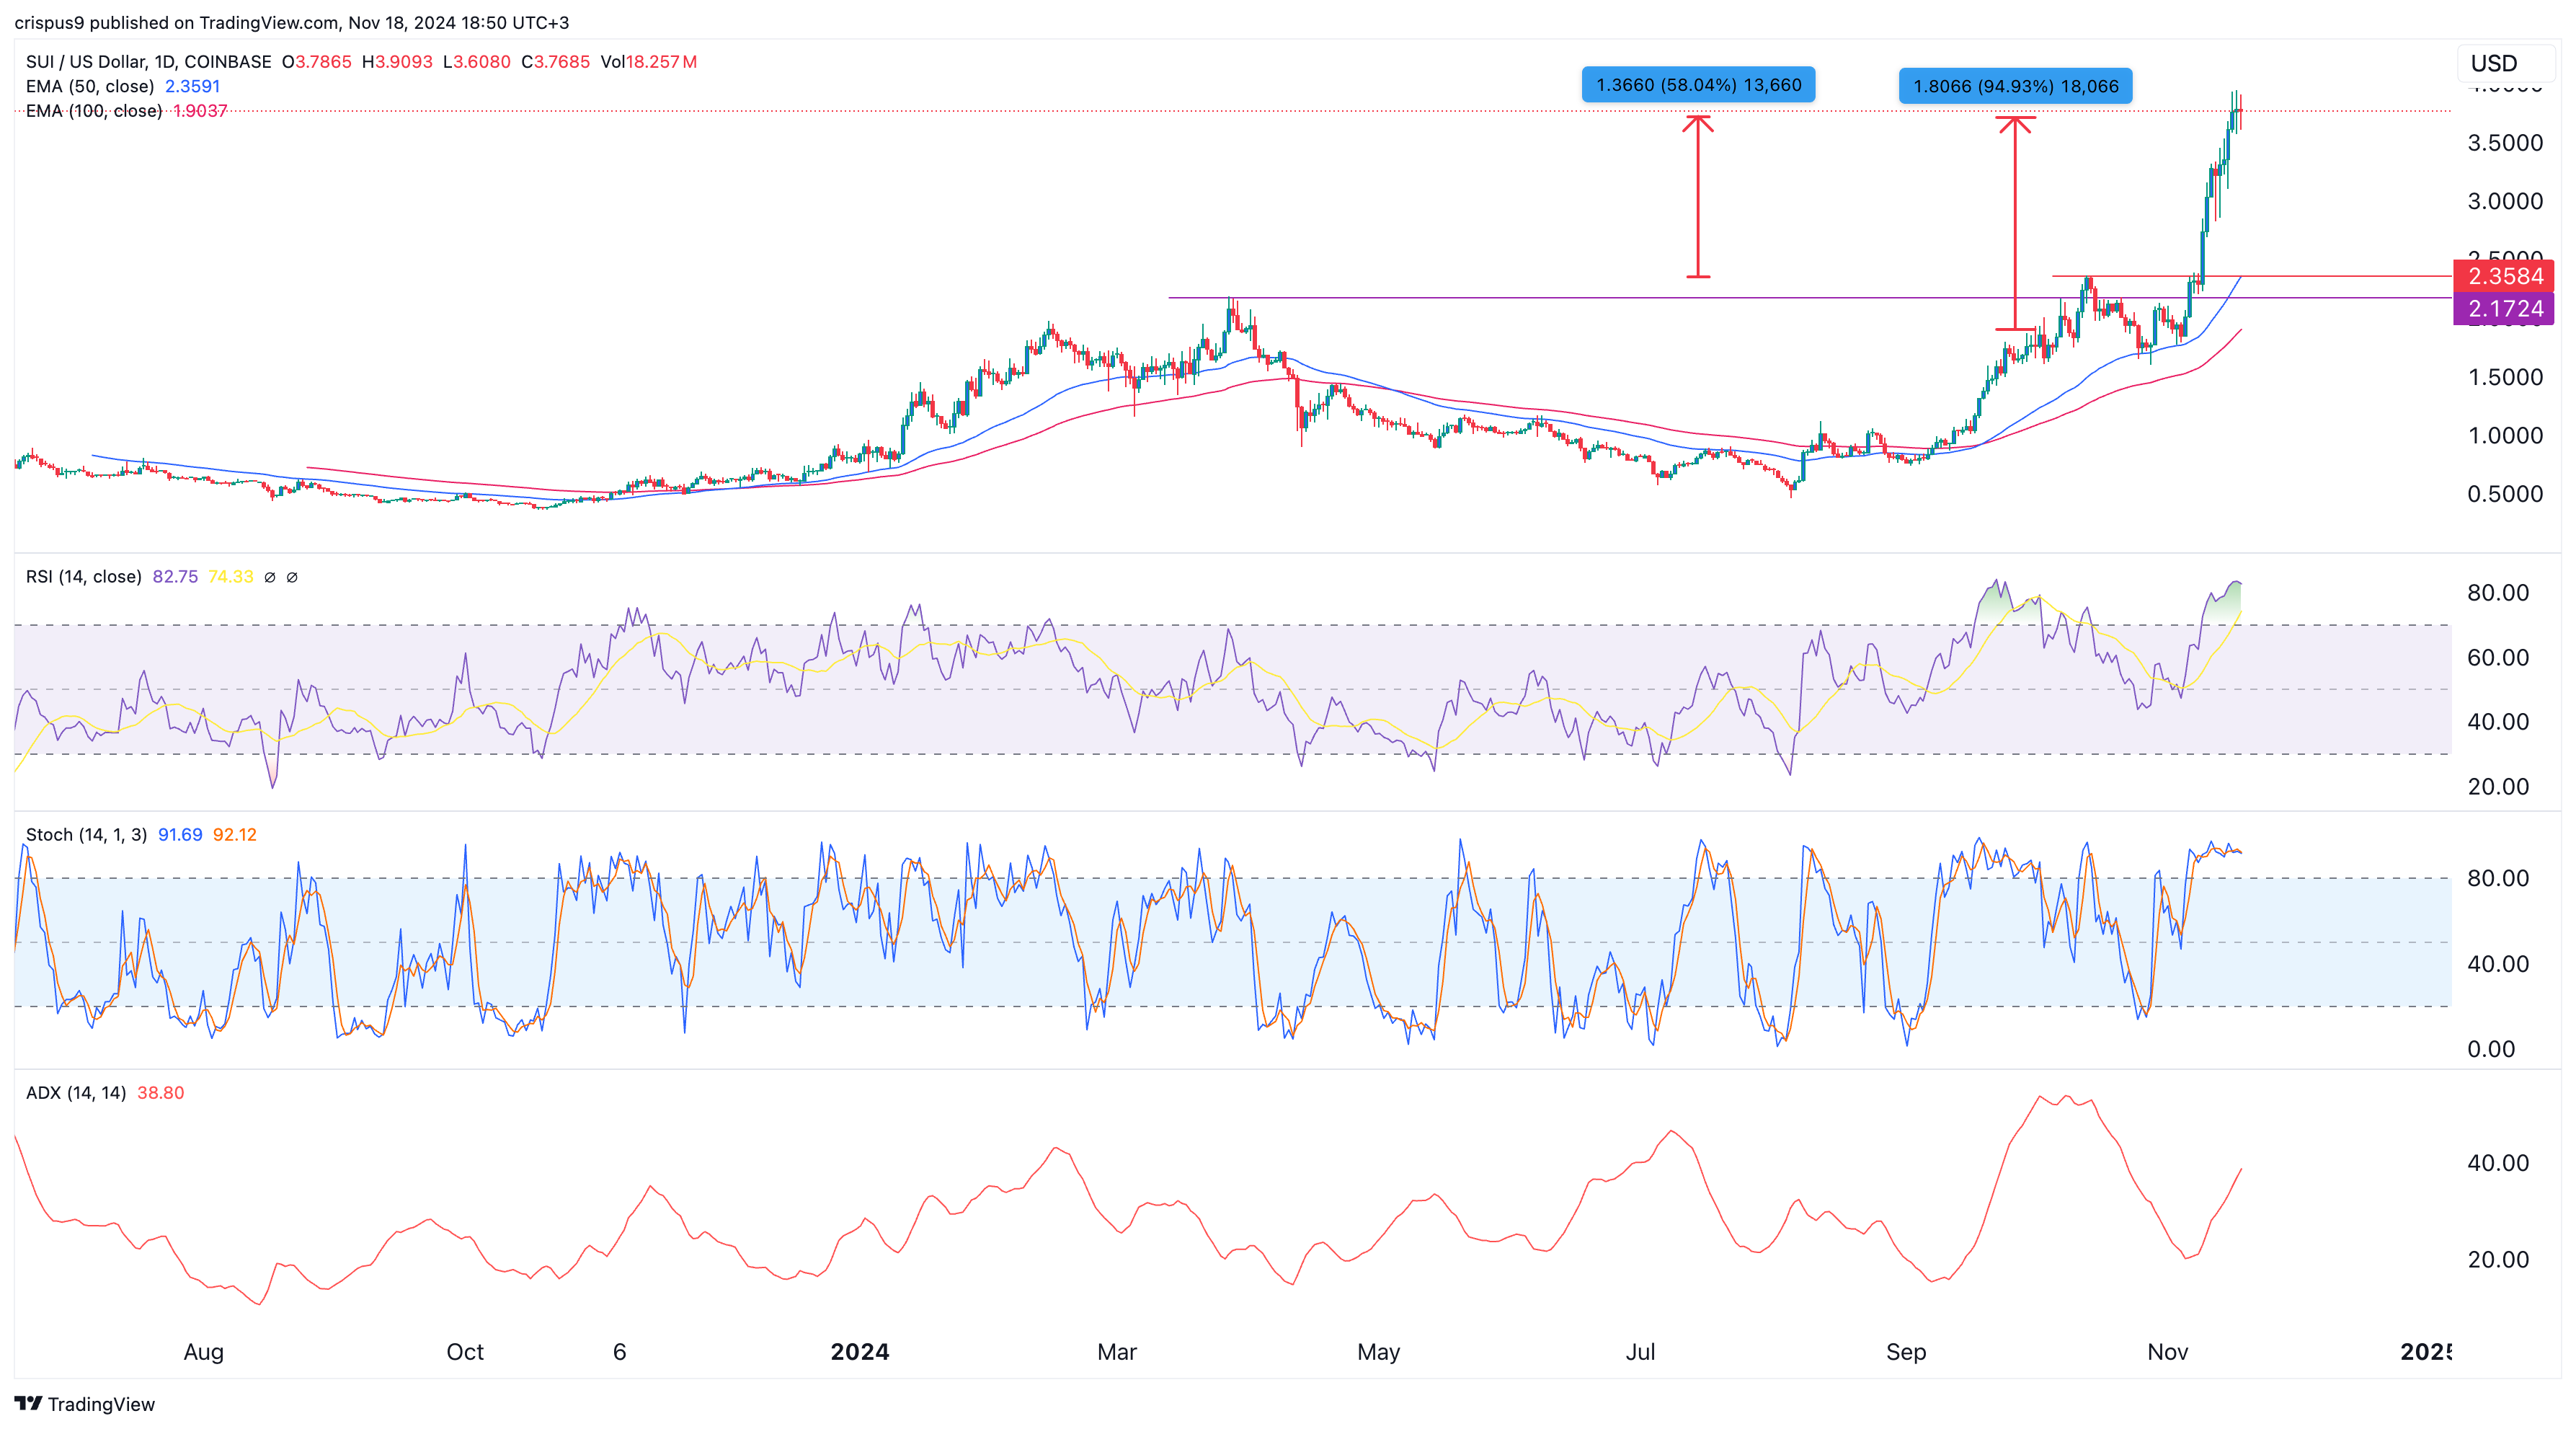This screenshot has width=2576, height=1429.
Task: Click the open price O3.7865 value
Action: [x=317, y=61]
